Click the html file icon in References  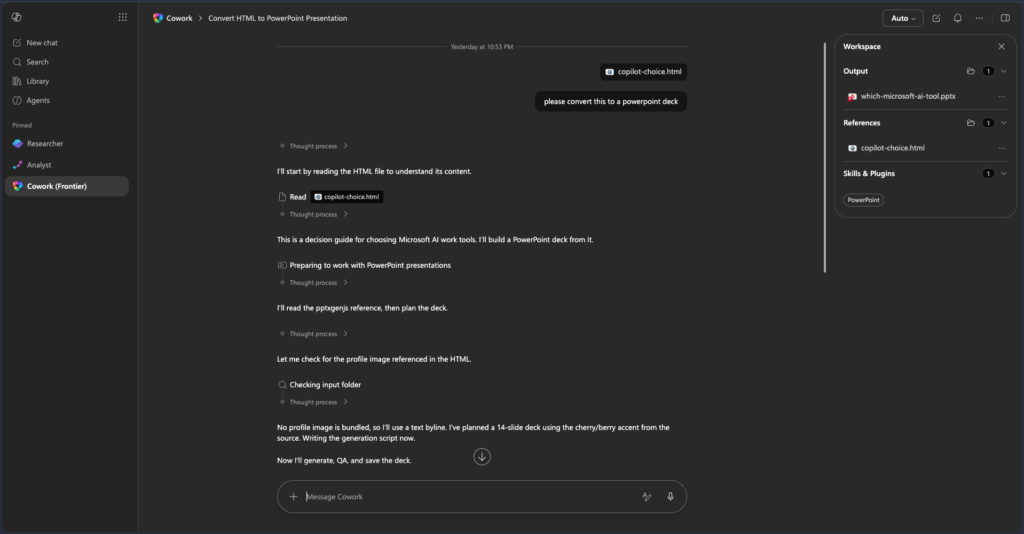pyautogui.click(x=852, y=148)
